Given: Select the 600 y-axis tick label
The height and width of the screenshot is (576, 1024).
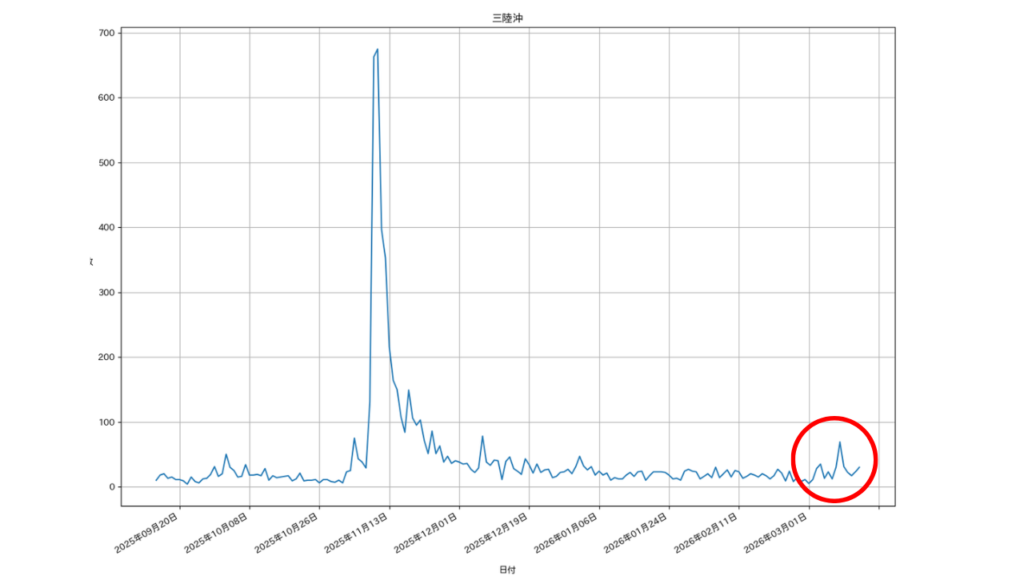Looking at the screenshot, I should pos(106,98).
